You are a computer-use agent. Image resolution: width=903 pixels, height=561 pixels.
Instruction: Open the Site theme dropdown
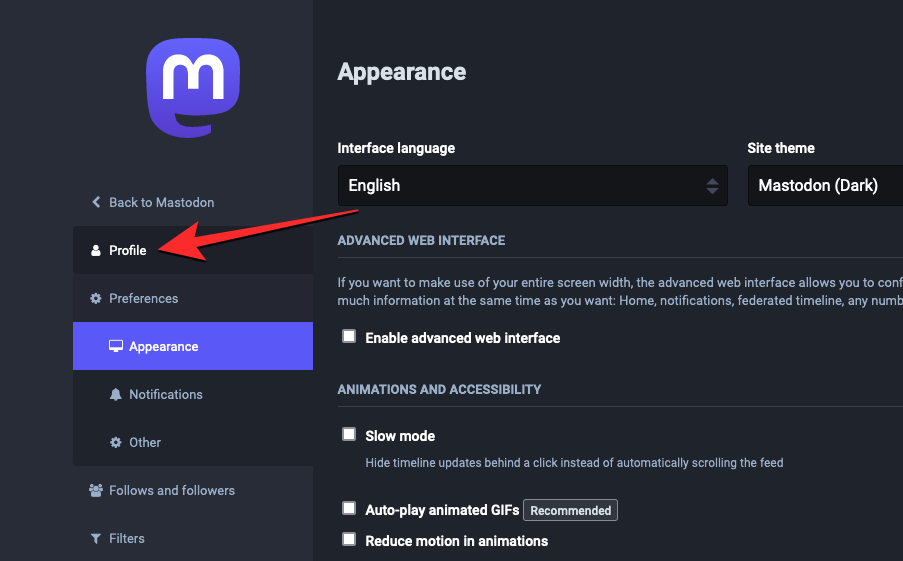825,186
